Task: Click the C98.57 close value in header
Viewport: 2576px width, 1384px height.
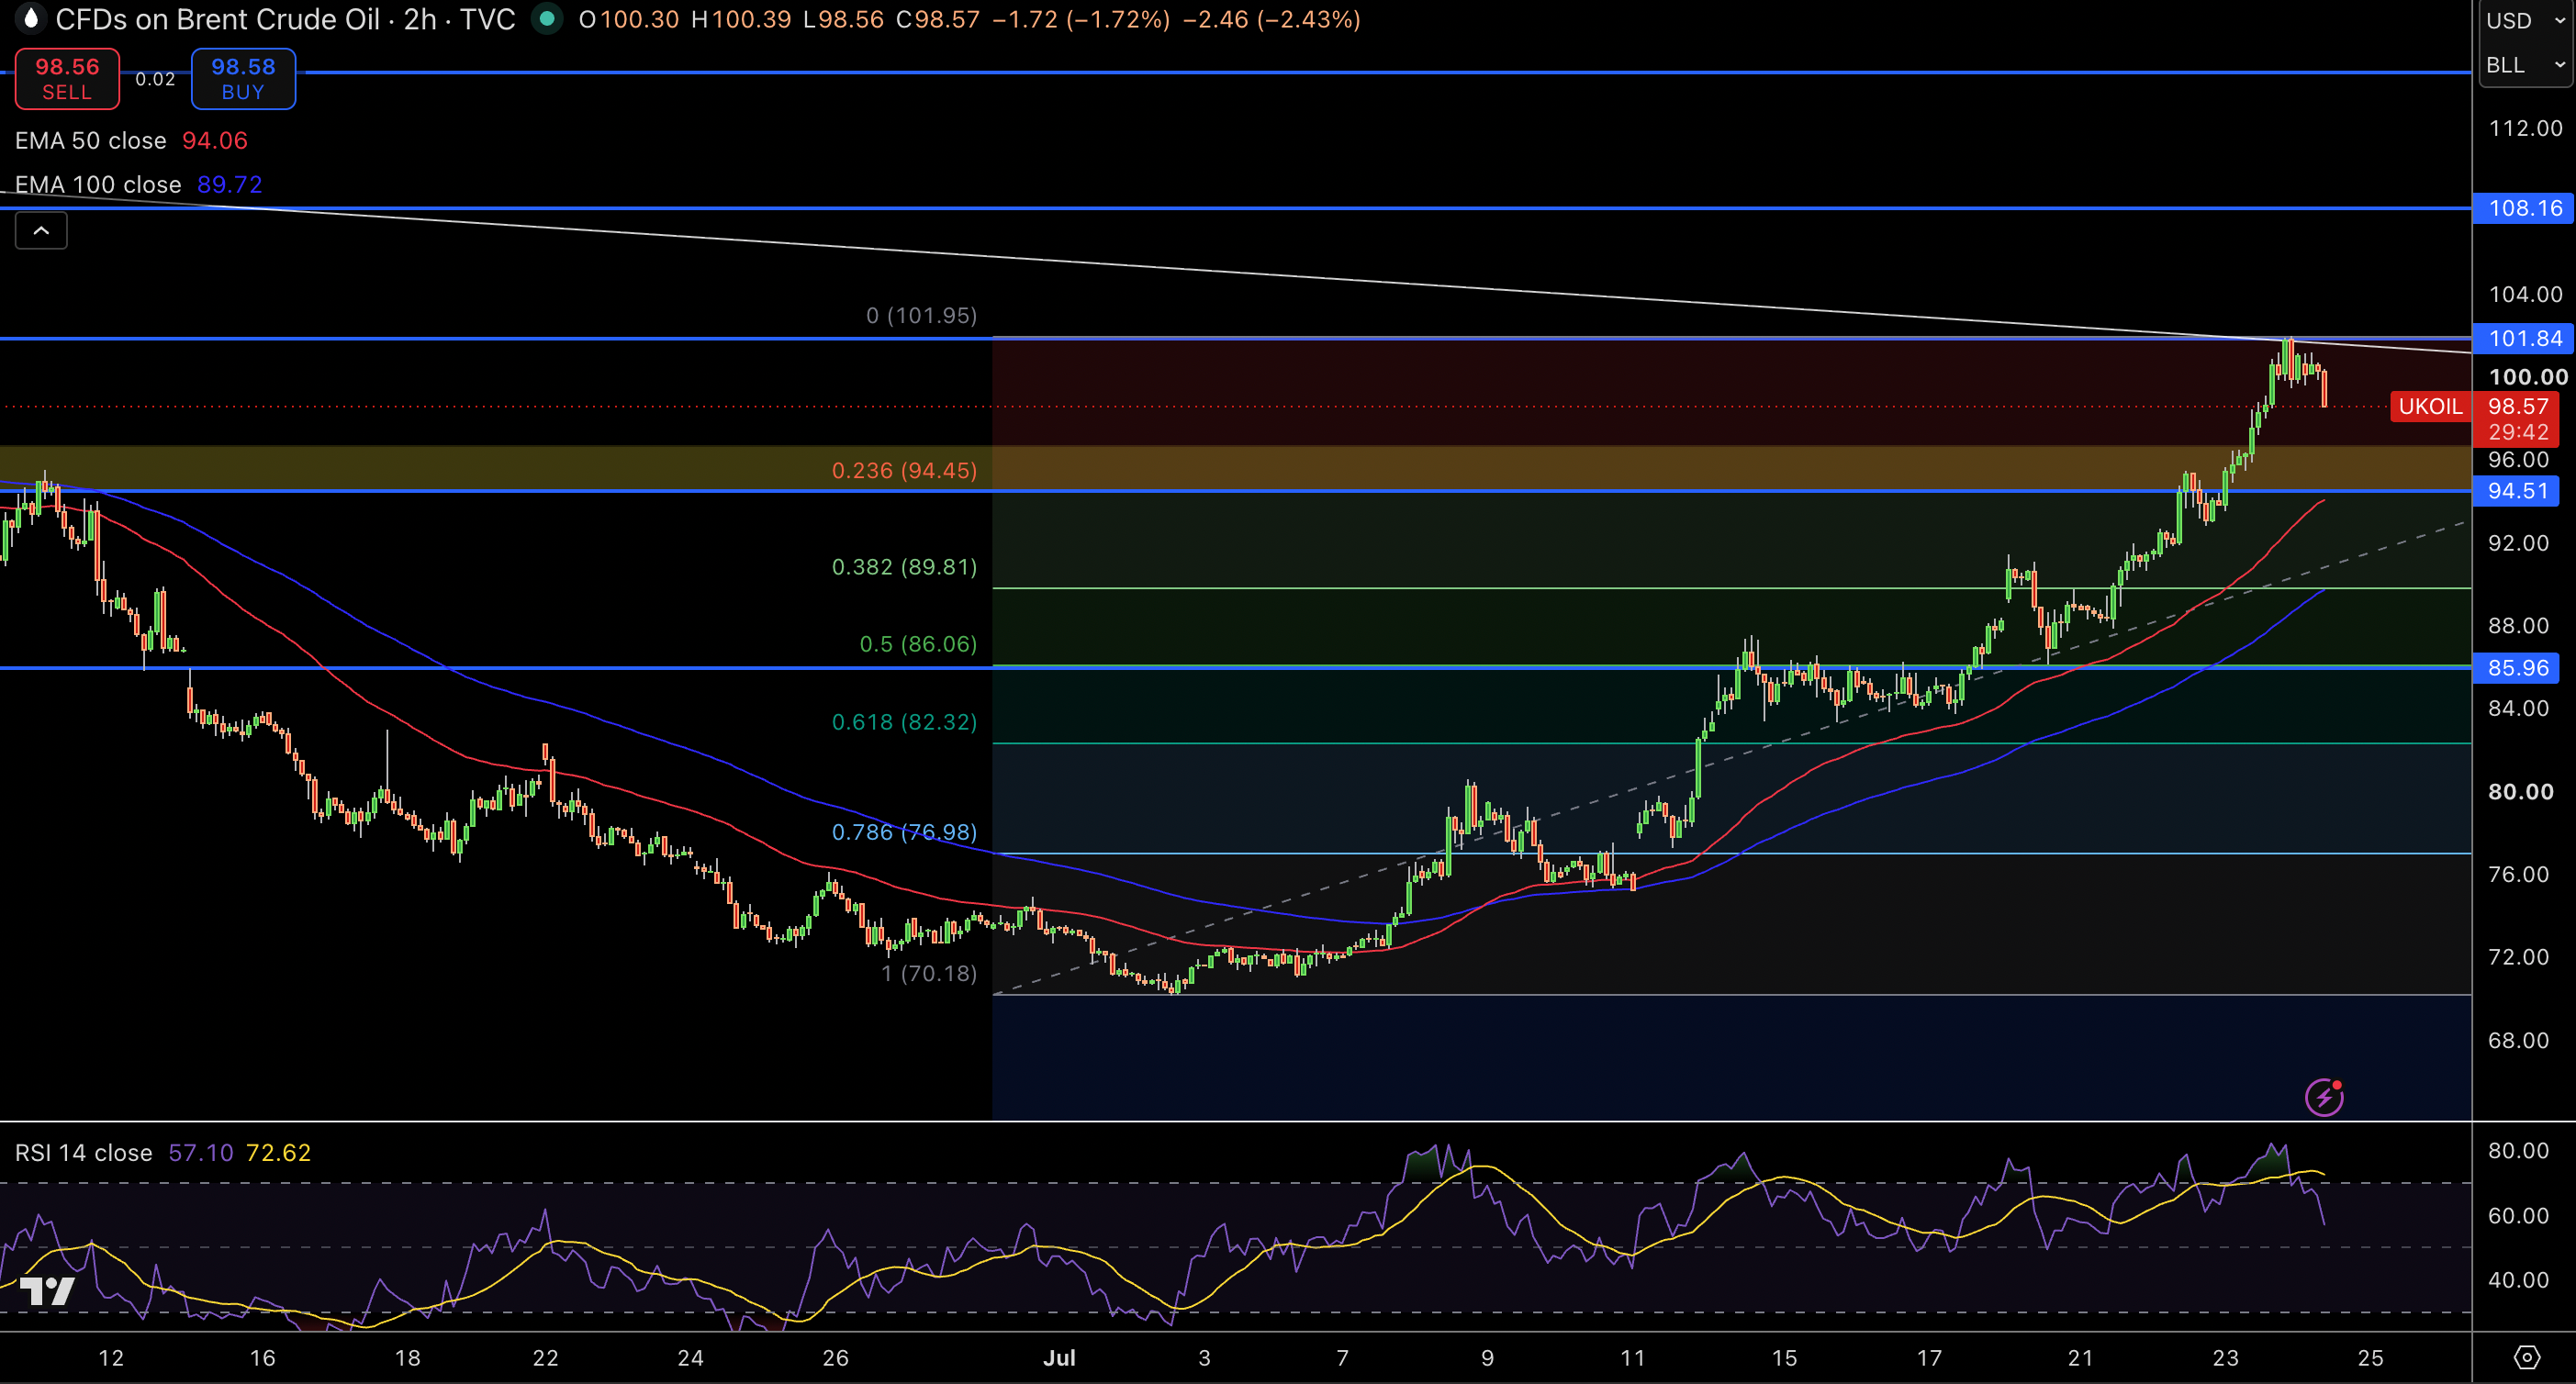Action: (x=938, y=19)
